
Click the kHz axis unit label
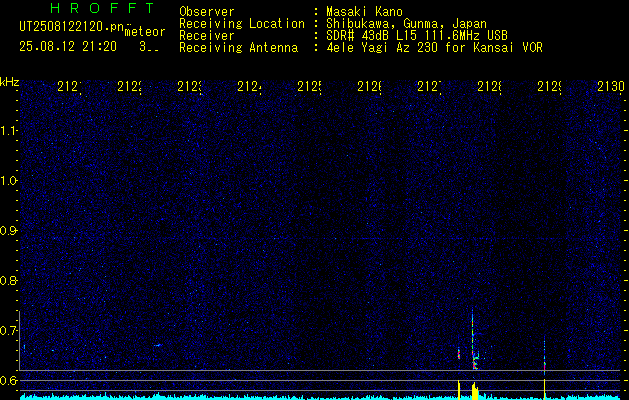coord(10,82)
